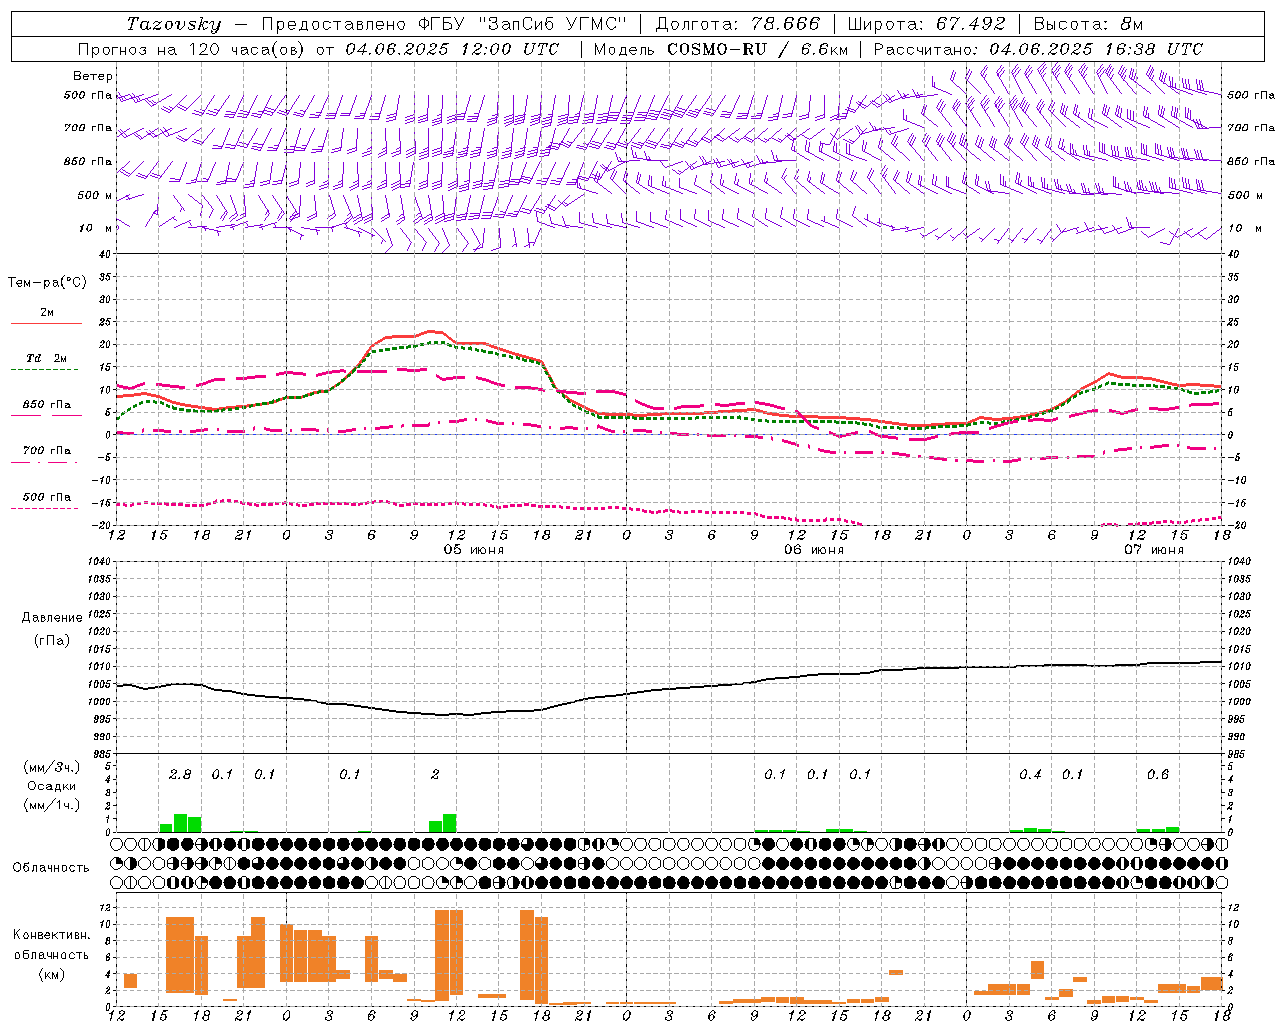Click the (мм/3ч.) precipitation unit label
1280x1024 pixels.
(x=52, y=767)
